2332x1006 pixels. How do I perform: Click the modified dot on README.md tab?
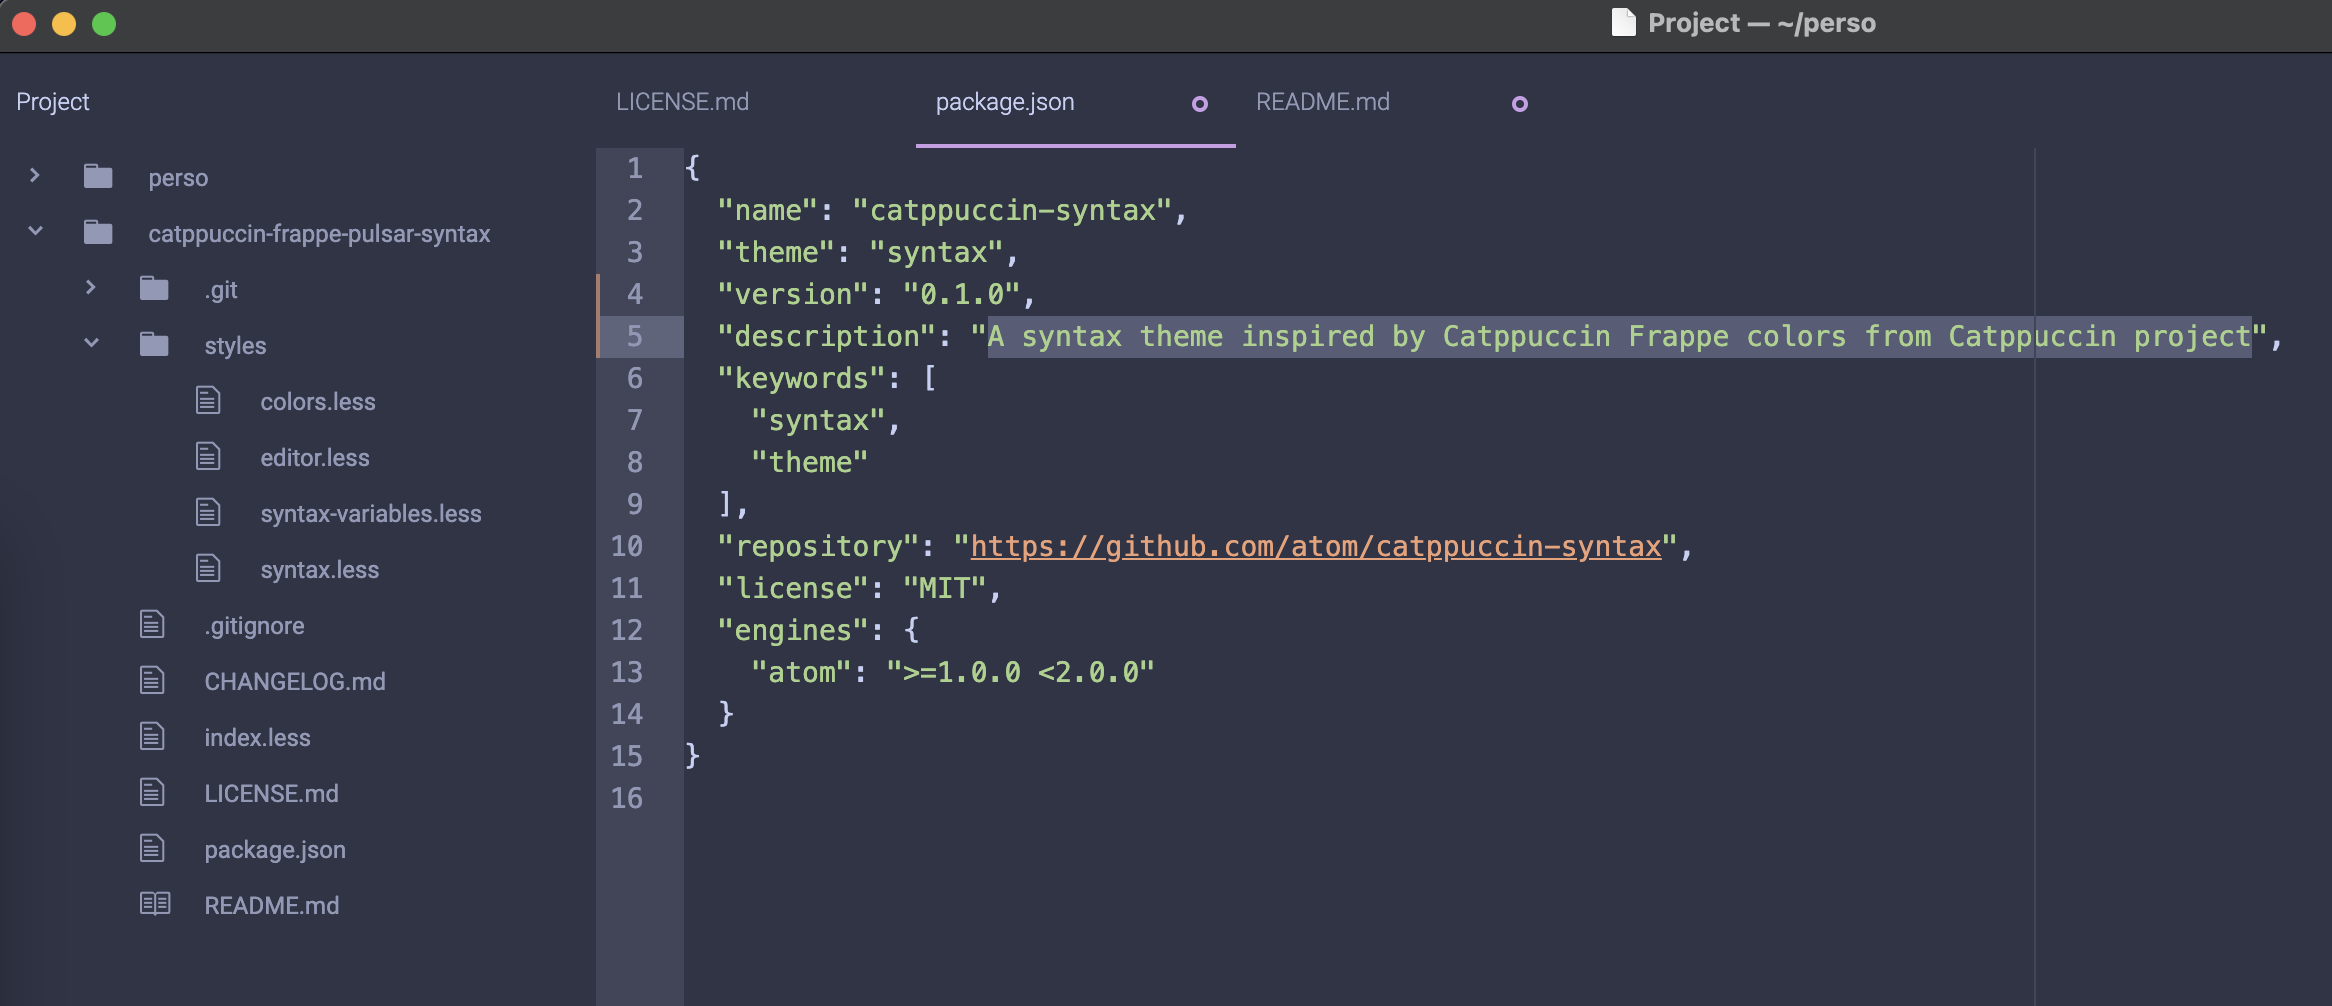click(1520, 104)
